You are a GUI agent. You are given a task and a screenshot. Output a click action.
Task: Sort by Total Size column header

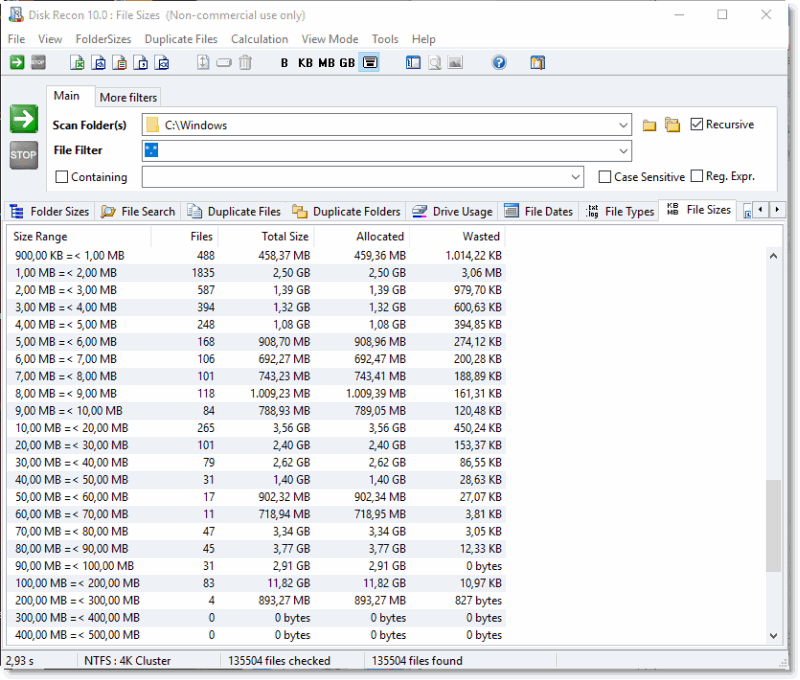[266, 237]
